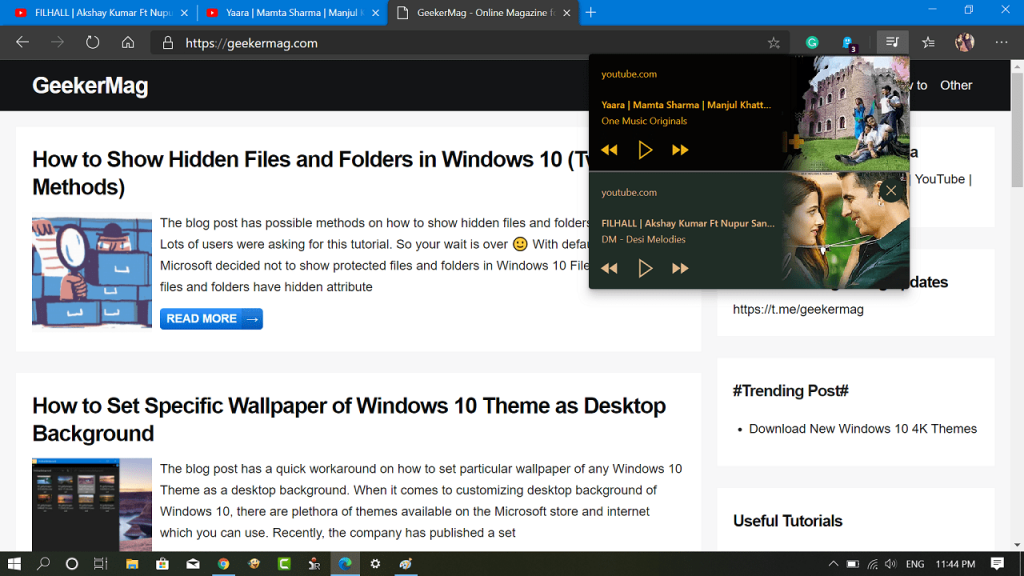
Task: Go back using the browser back arrow
Action: (23, 42)
